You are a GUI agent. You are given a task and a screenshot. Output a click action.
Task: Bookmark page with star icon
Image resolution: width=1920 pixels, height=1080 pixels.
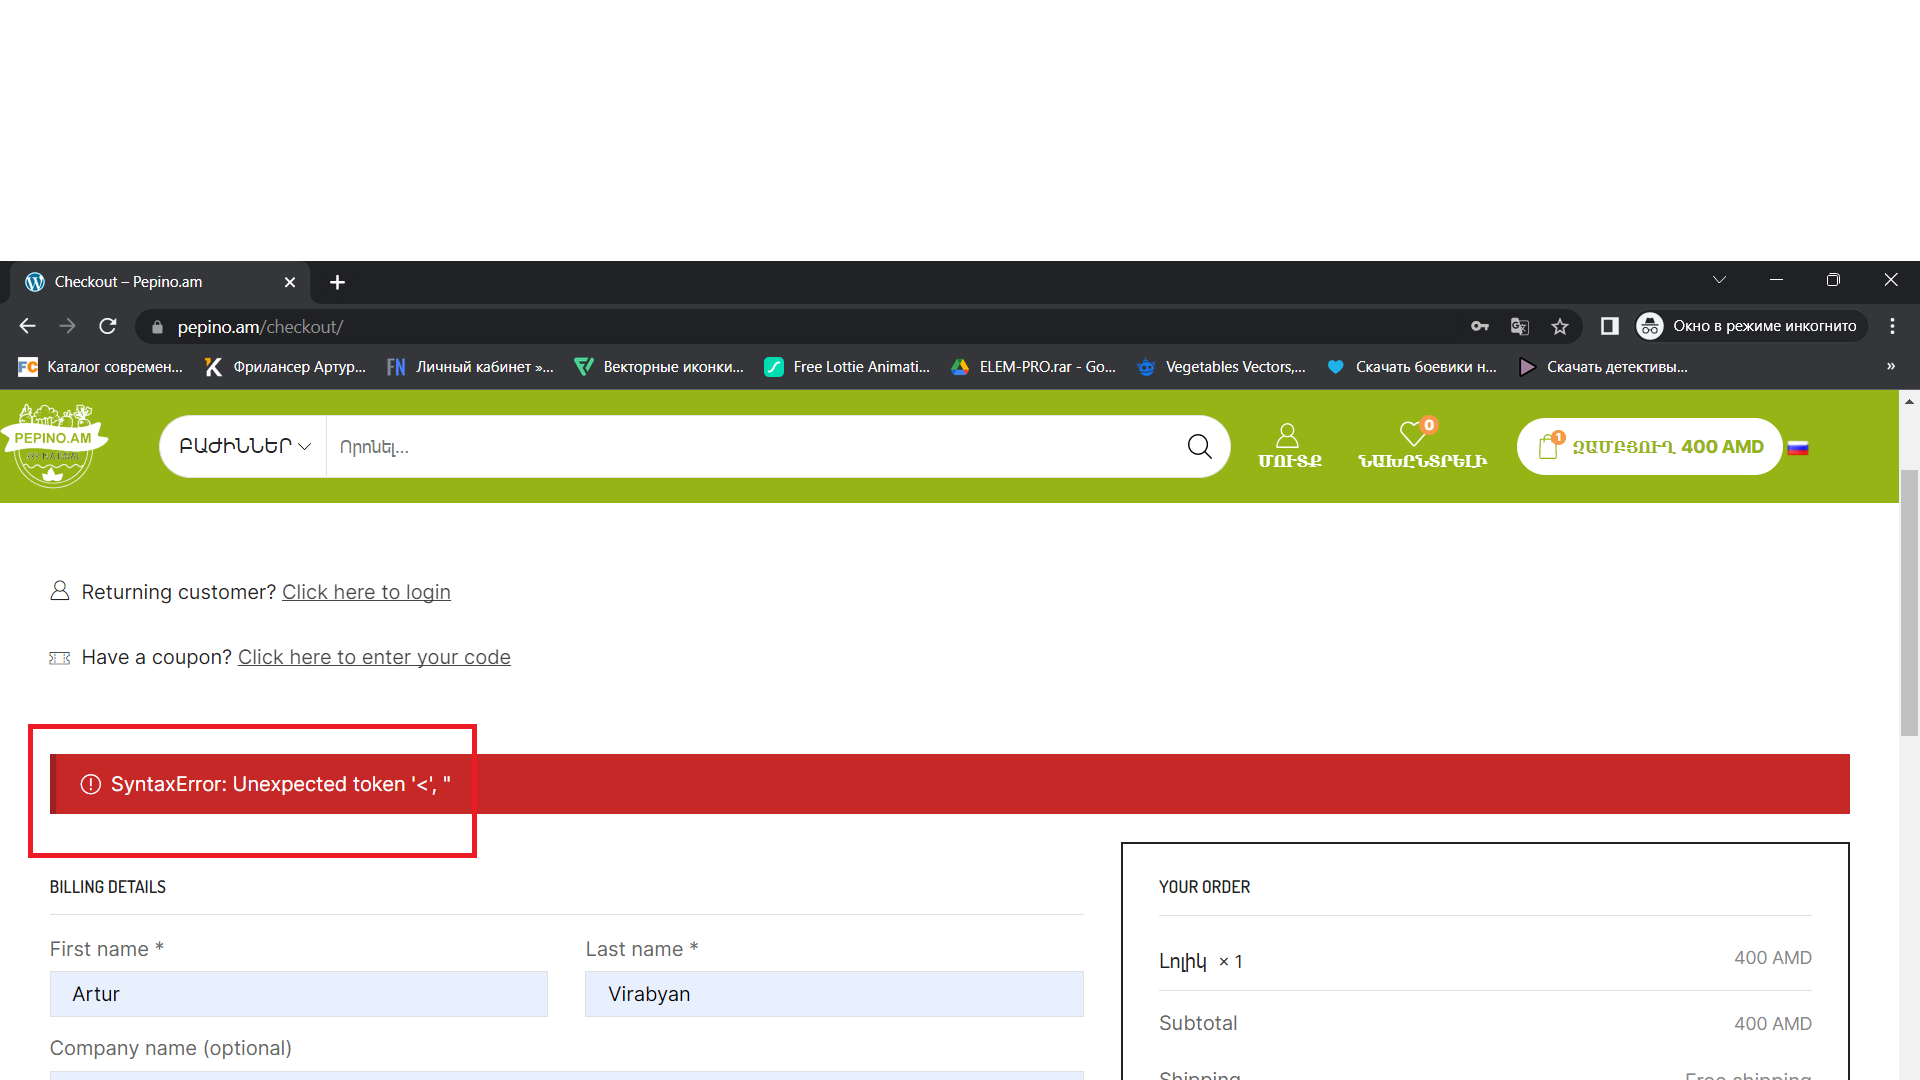[x=1560, y=327]
